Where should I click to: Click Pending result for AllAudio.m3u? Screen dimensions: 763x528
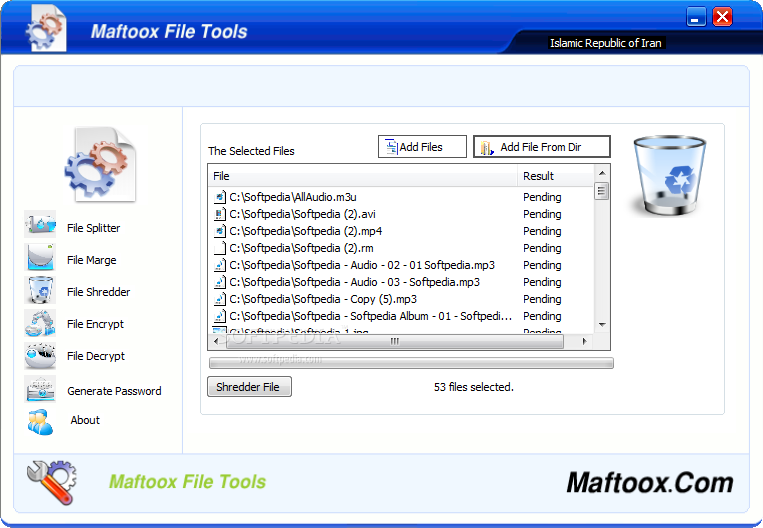click(x=542, y=197)
